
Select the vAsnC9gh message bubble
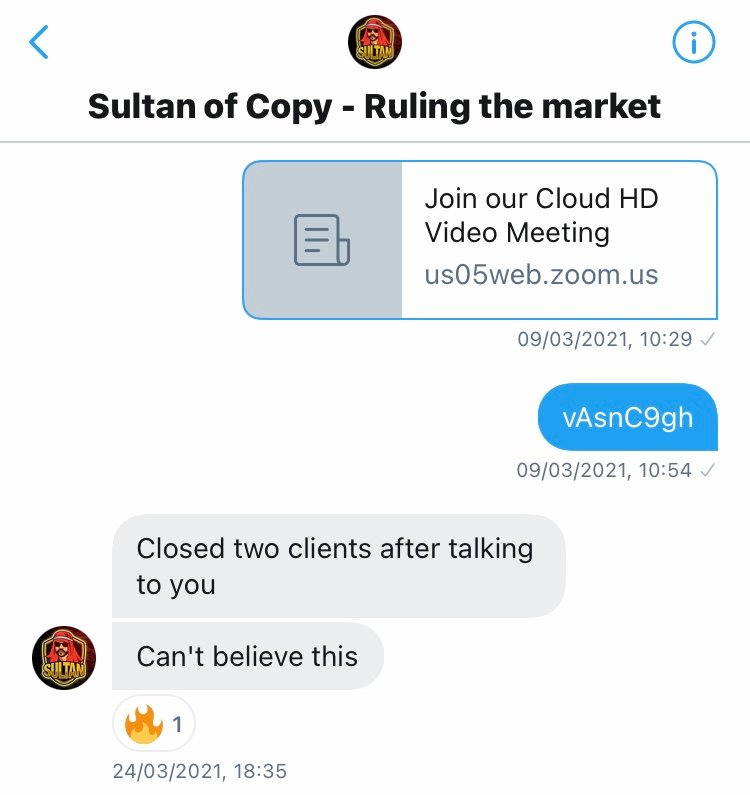click(627, 417)
